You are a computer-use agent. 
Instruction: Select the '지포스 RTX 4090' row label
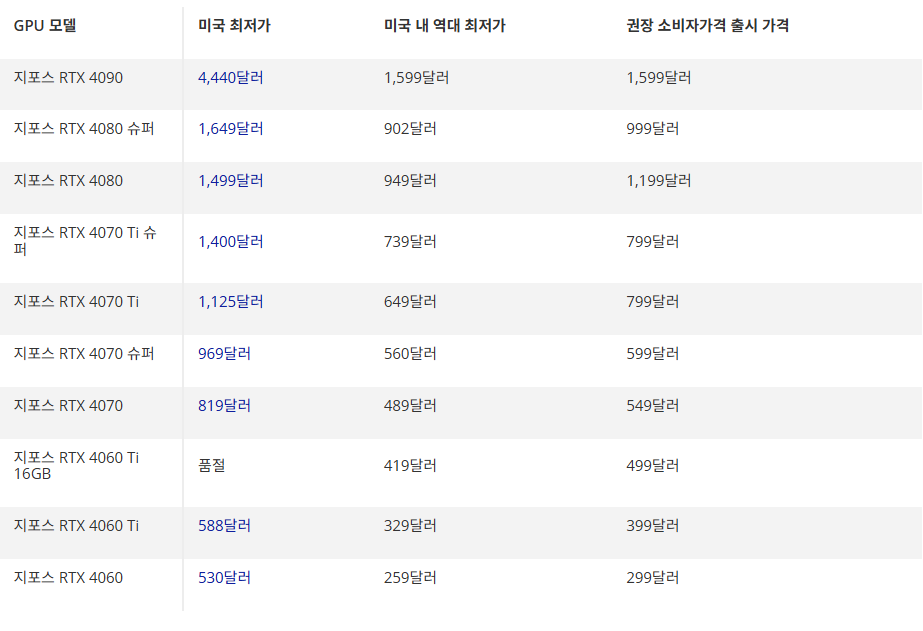point(68,78)
